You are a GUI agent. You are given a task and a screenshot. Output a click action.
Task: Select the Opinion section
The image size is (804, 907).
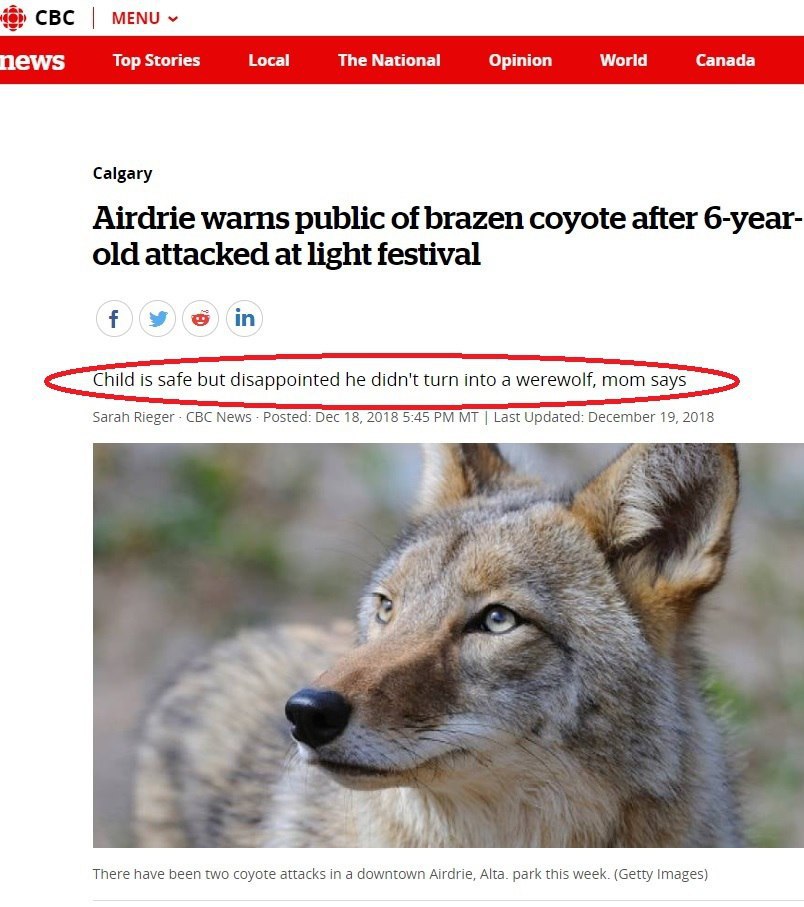[520, 60]
